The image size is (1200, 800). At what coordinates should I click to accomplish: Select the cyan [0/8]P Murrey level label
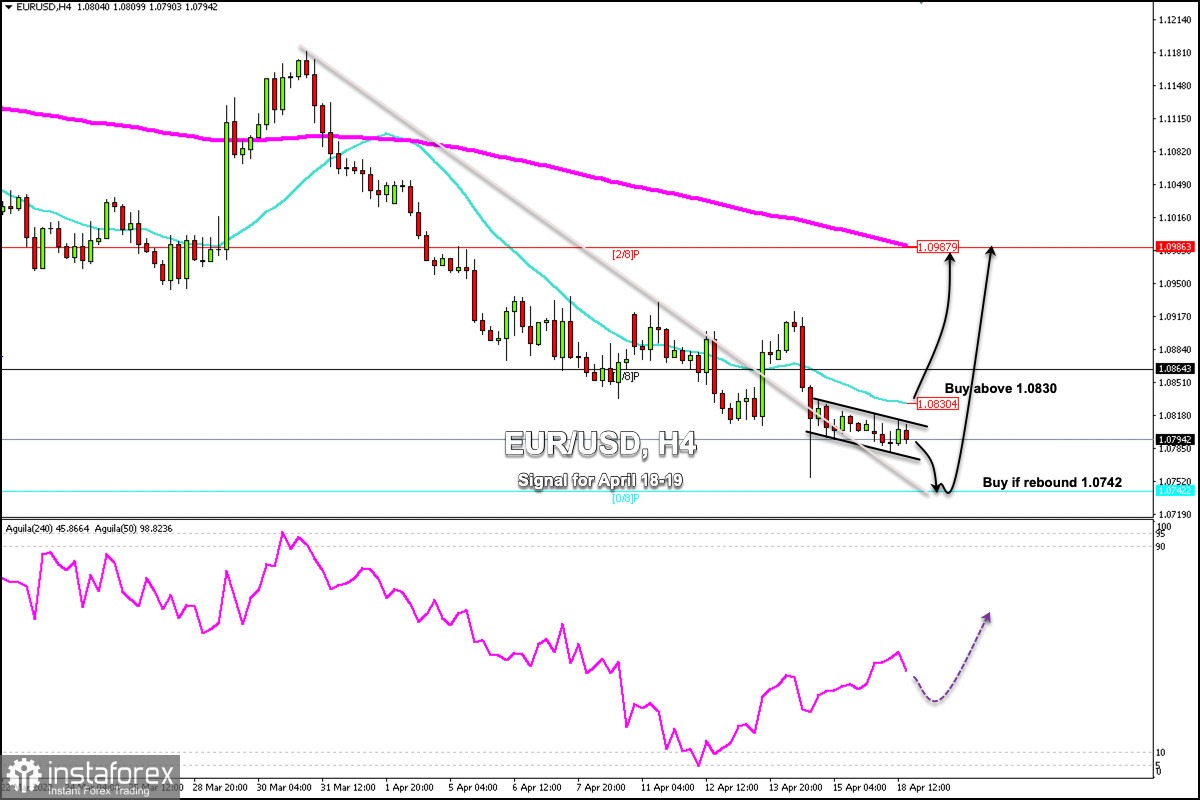(626, 498)
